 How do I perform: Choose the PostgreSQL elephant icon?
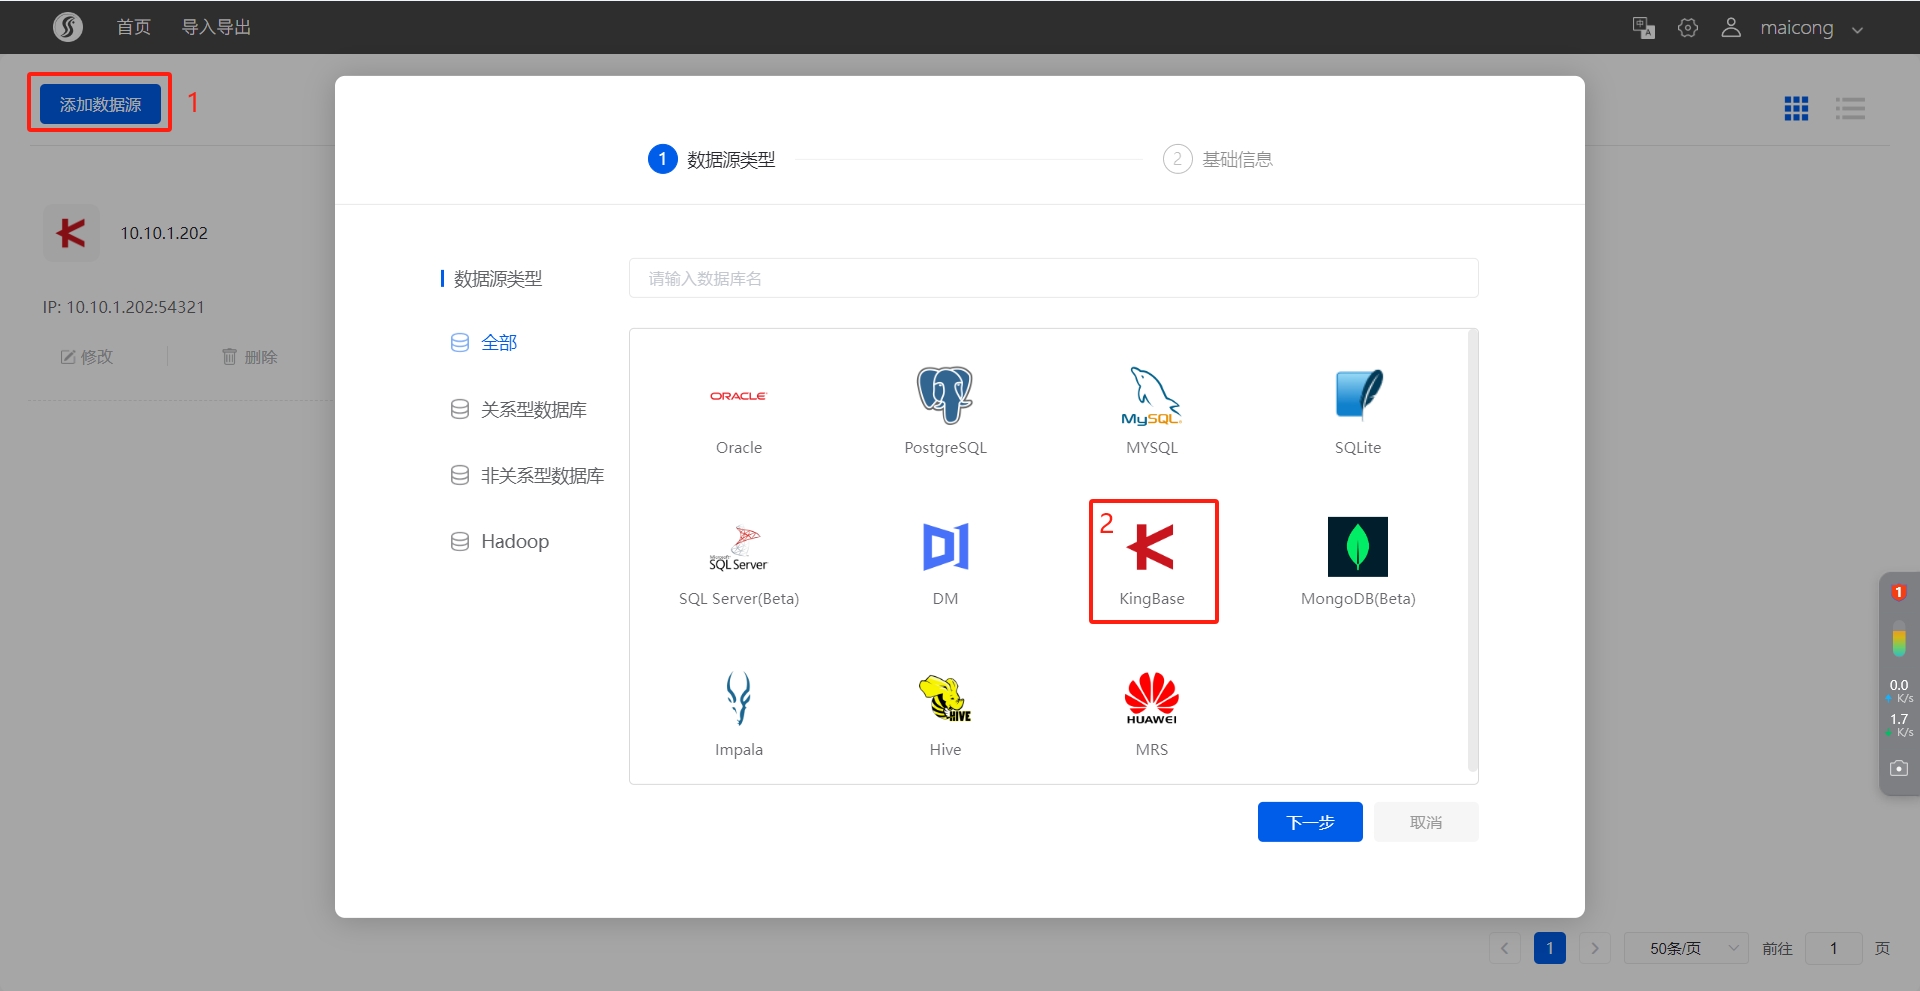pos(945,395)
